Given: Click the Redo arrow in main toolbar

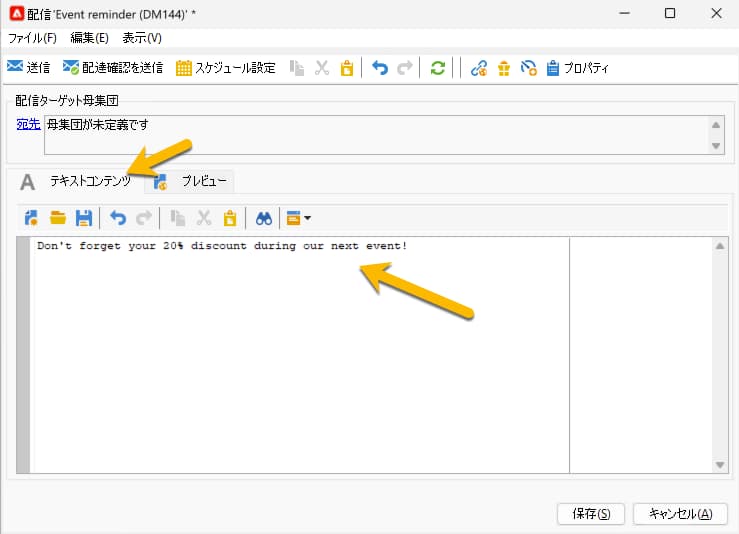Looking at the screenshot, I should point(404,68).
